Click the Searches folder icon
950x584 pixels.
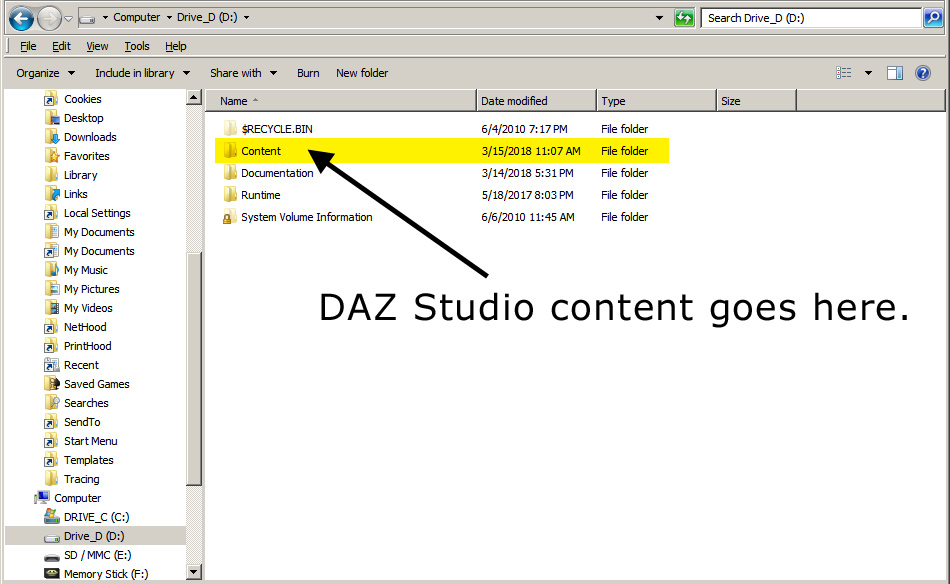51,403
